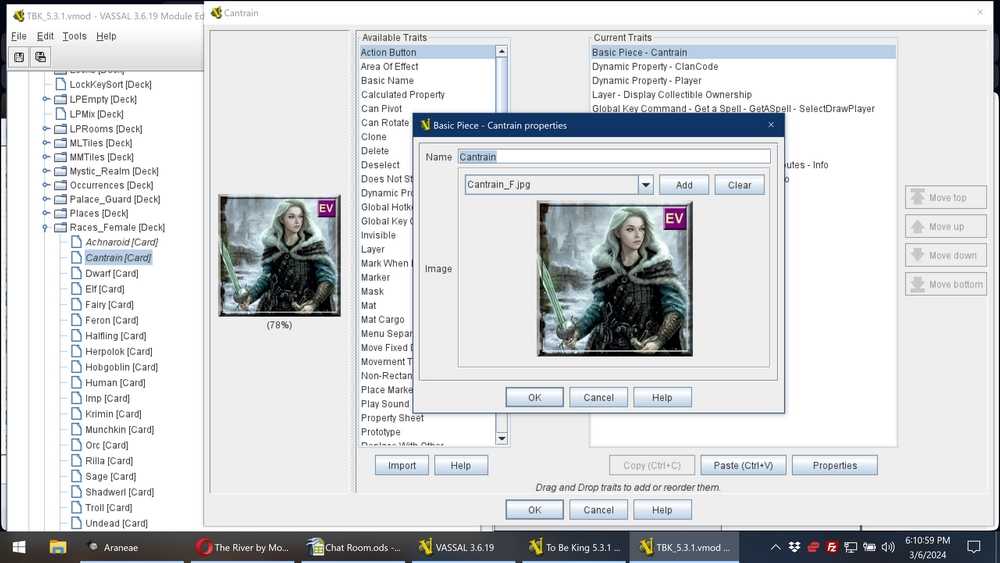Click the Move down arrow button

coord(946,255)
